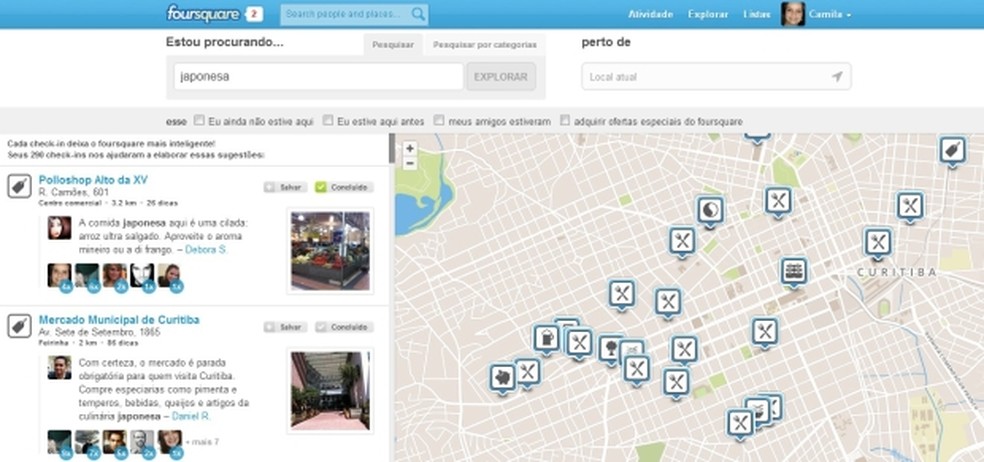Open Mercado Municipal de Curitiba venue
This screenshot has height=462, width=984.
click(119, 320)
